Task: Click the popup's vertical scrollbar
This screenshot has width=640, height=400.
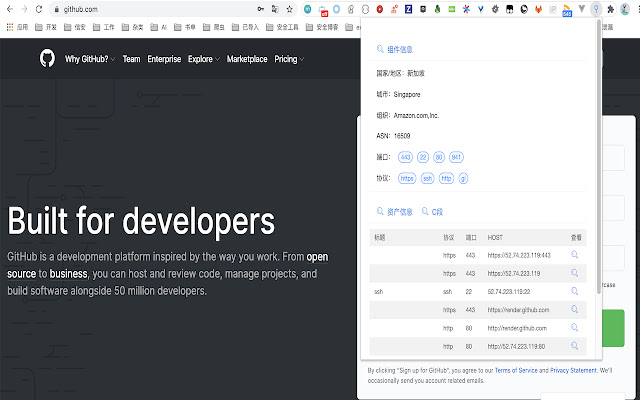Action: (x=599, y=150)
